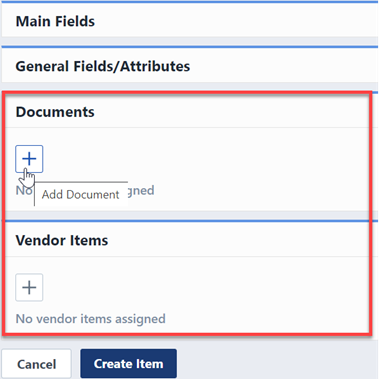
Task: Click the Add Document tooltip label
Action: (x=81, y=194)
